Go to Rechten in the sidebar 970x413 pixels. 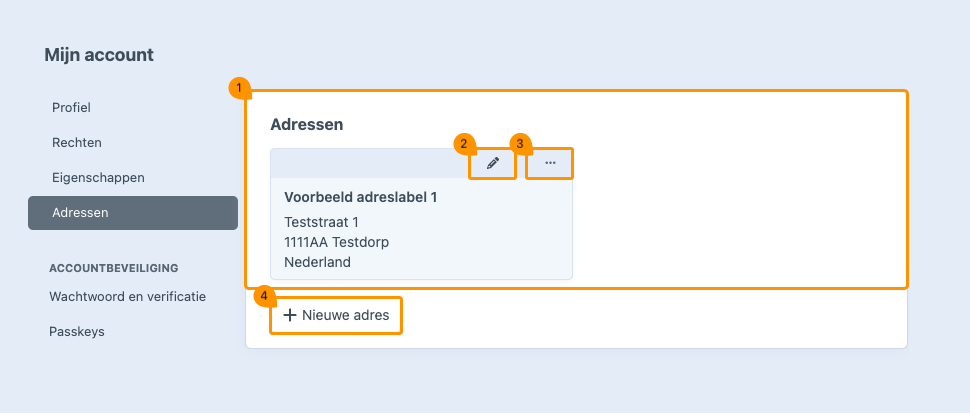(77, 143)
